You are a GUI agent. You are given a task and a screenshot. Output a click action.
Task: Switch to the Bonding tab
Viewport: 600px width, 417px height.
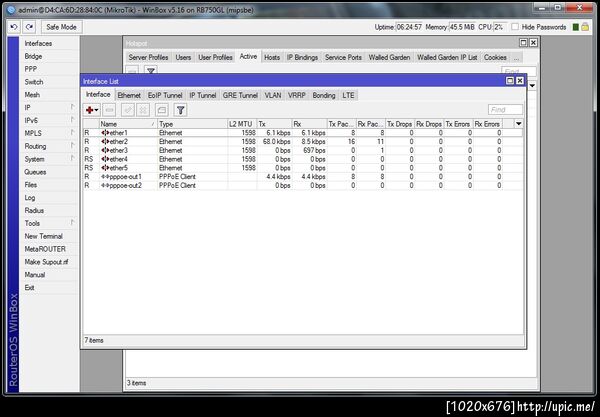point(324,95)
